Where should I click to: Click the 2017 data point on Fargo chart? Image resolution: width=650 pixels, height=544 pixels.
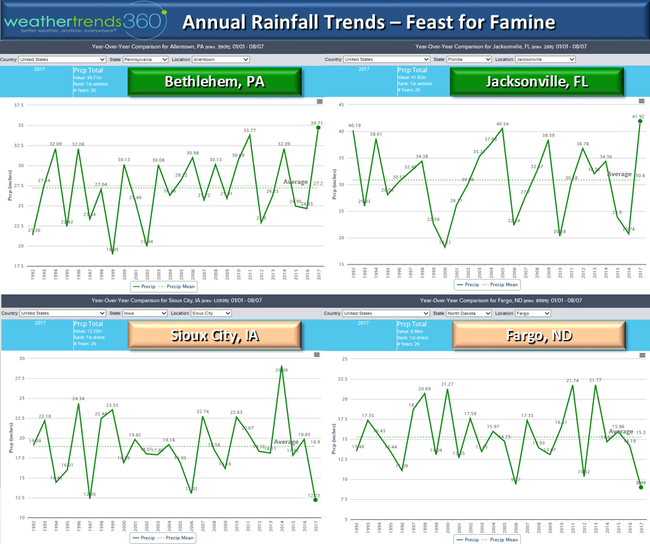(x=637, y=484)
